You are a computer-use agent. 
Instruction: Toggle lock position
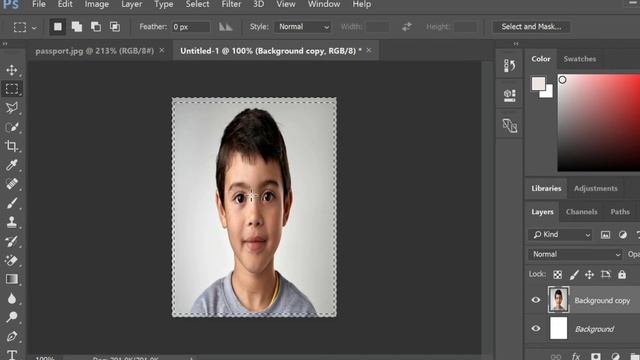coord(589,275)
